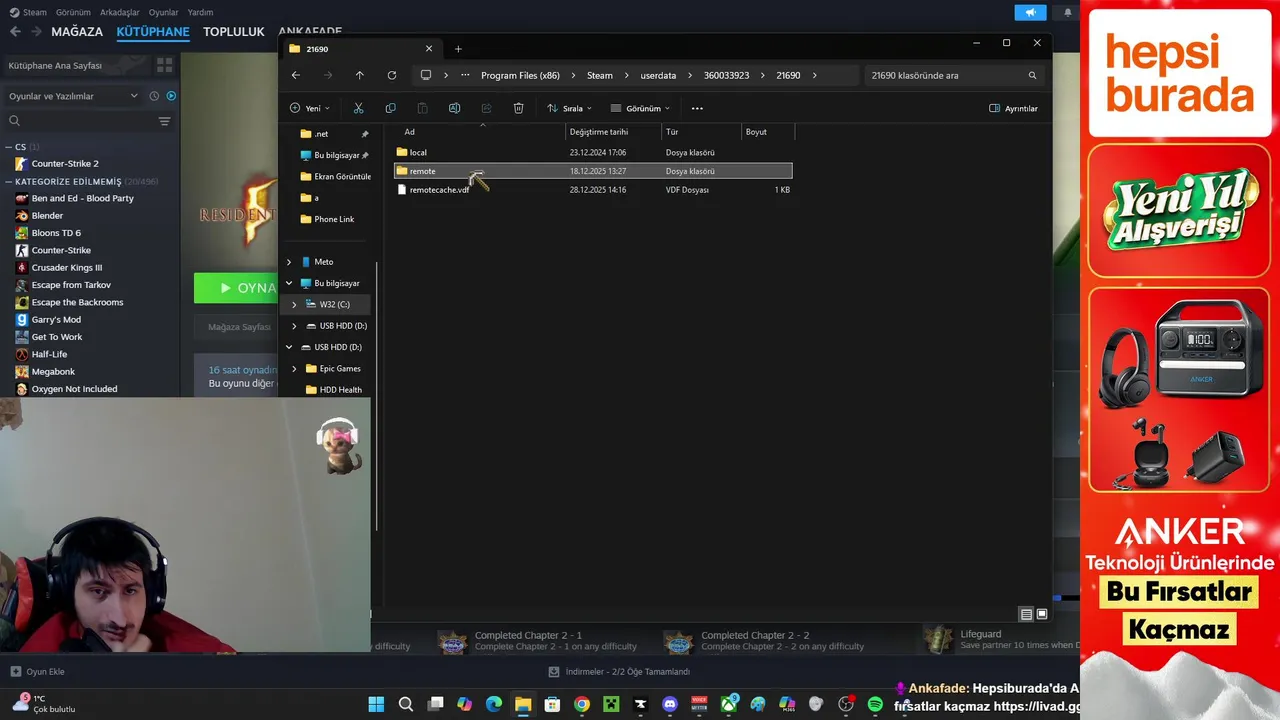Click the Cut scissors icon
The width and height of the screenshot is (1280, 720).
358,108
